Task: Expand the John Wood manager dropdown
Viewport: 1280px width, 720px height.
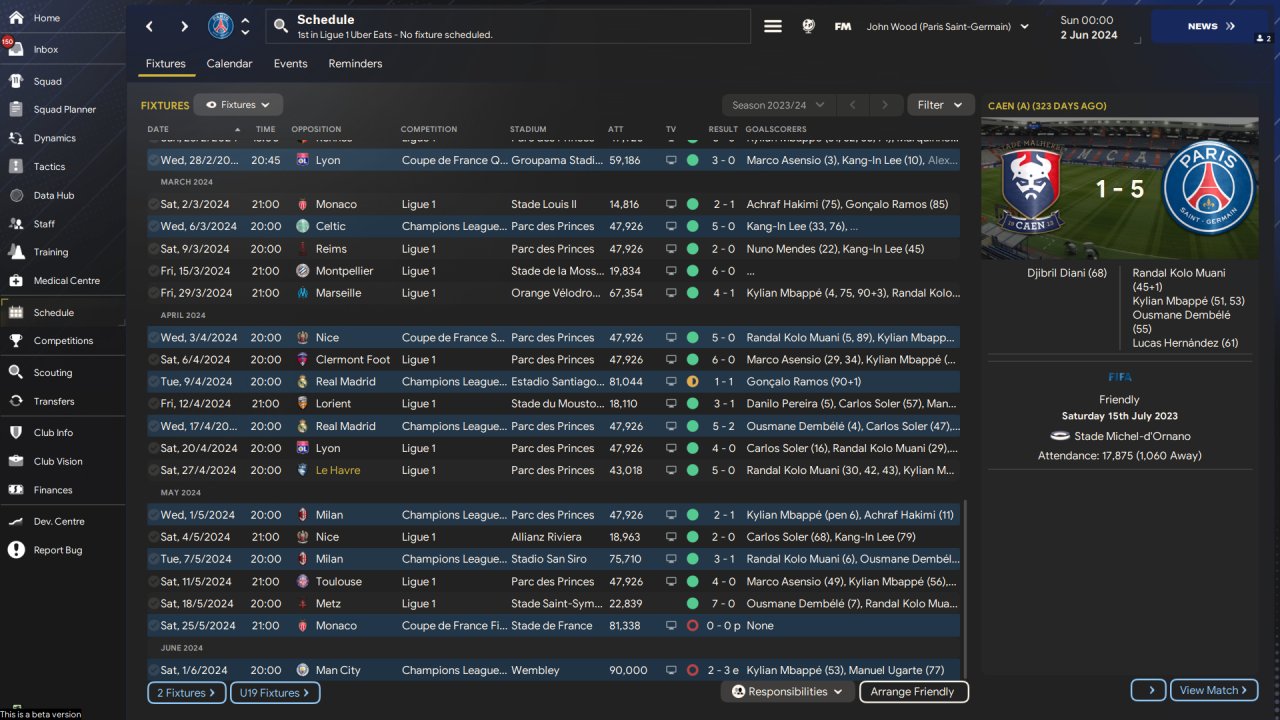Action: point(948,26)
